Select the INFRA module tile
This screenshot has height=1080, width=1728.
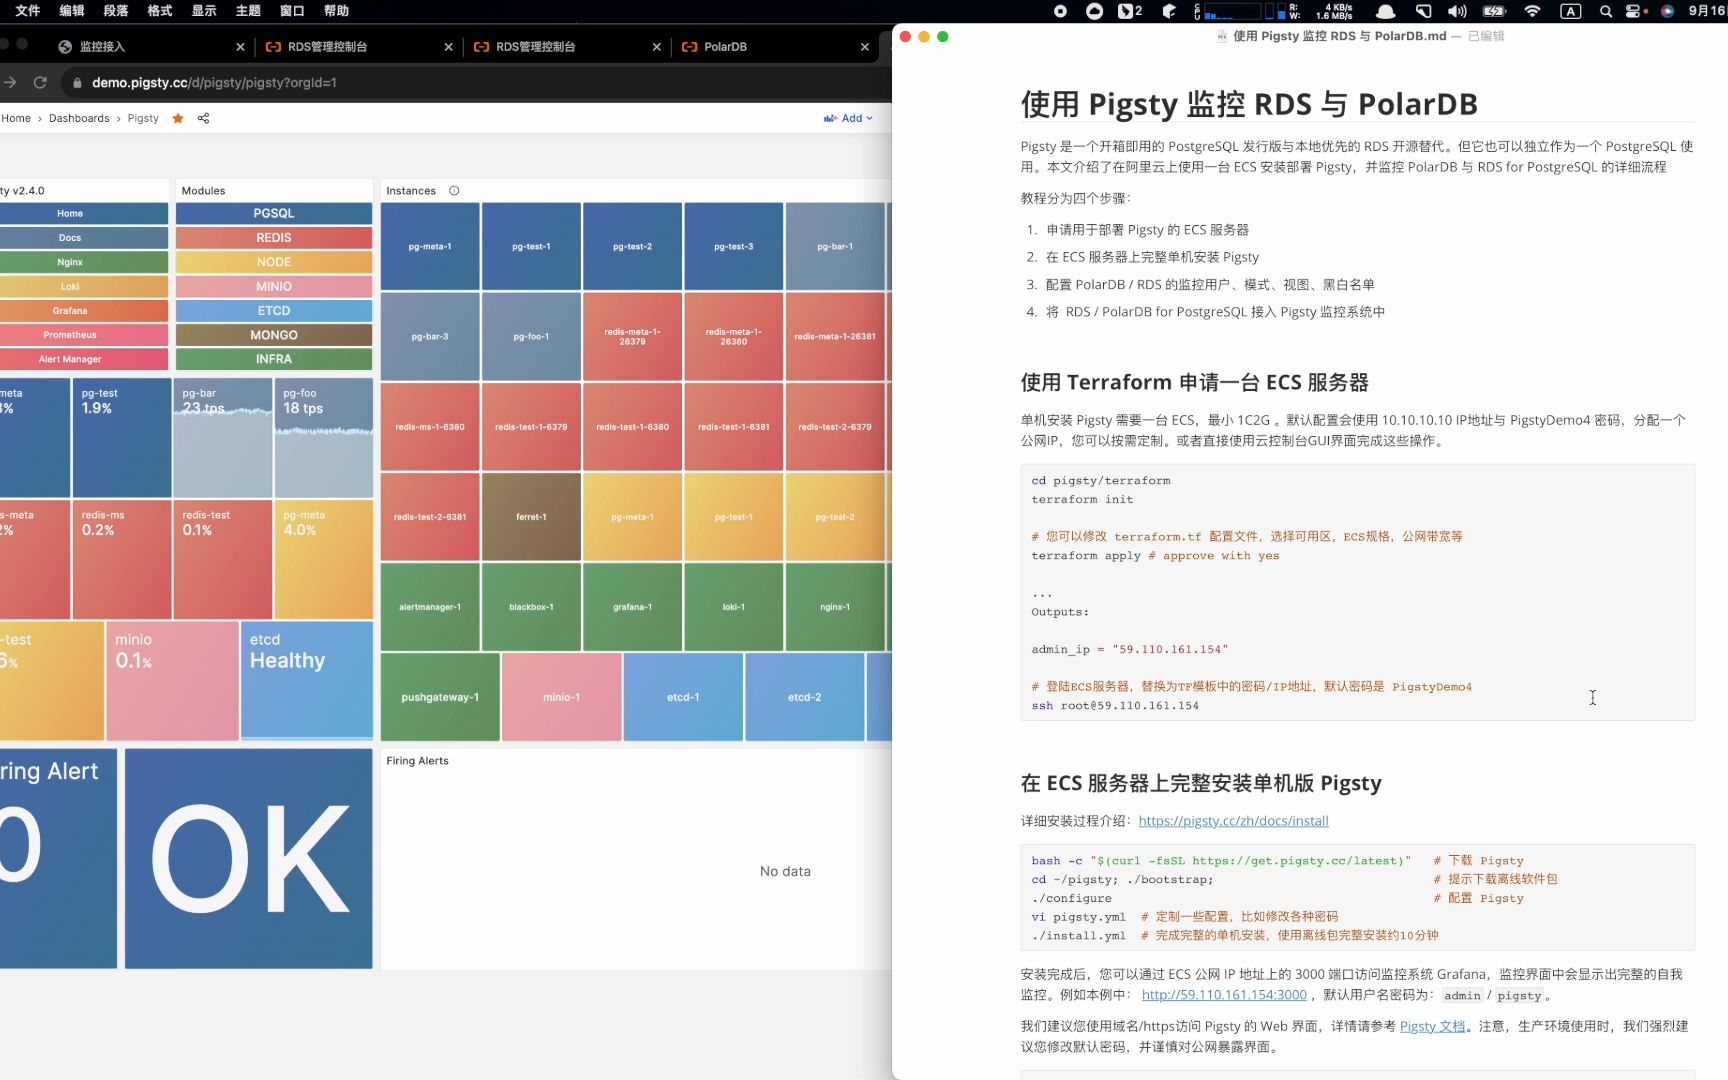274,359
